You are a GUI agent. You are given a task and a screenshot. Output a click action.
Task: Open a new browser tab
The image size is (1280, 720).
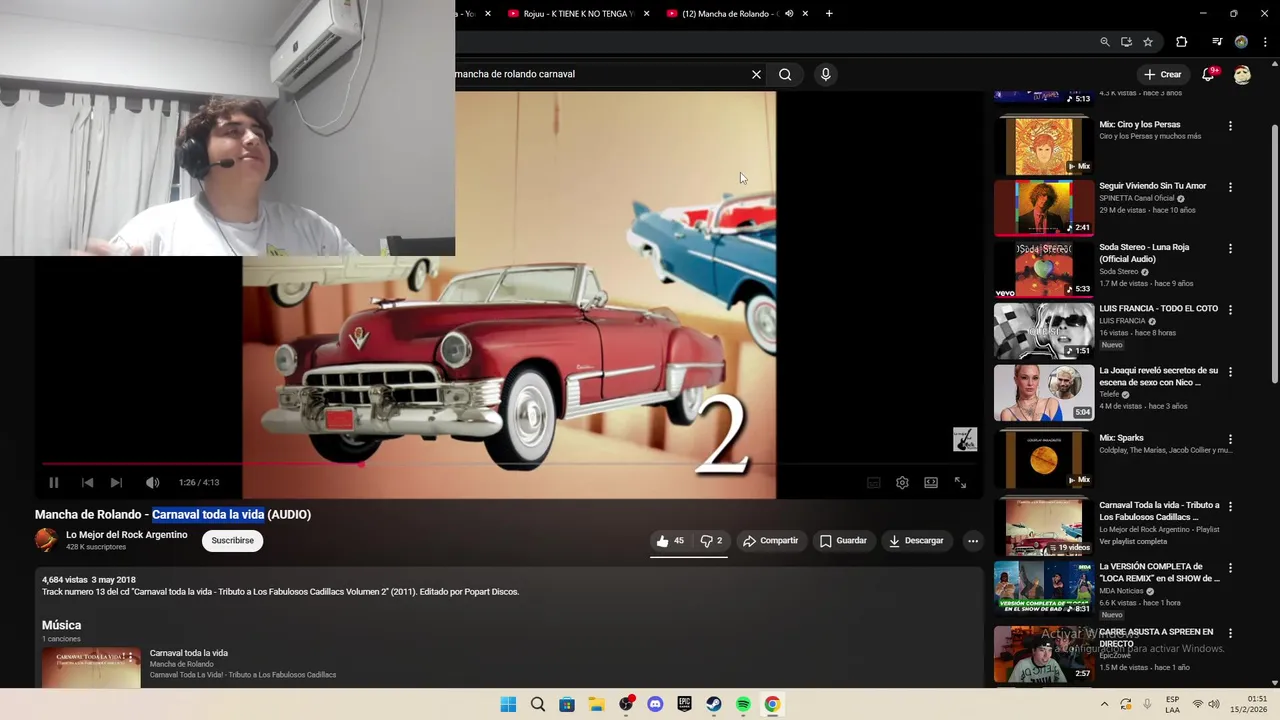(x=829, y=14)
